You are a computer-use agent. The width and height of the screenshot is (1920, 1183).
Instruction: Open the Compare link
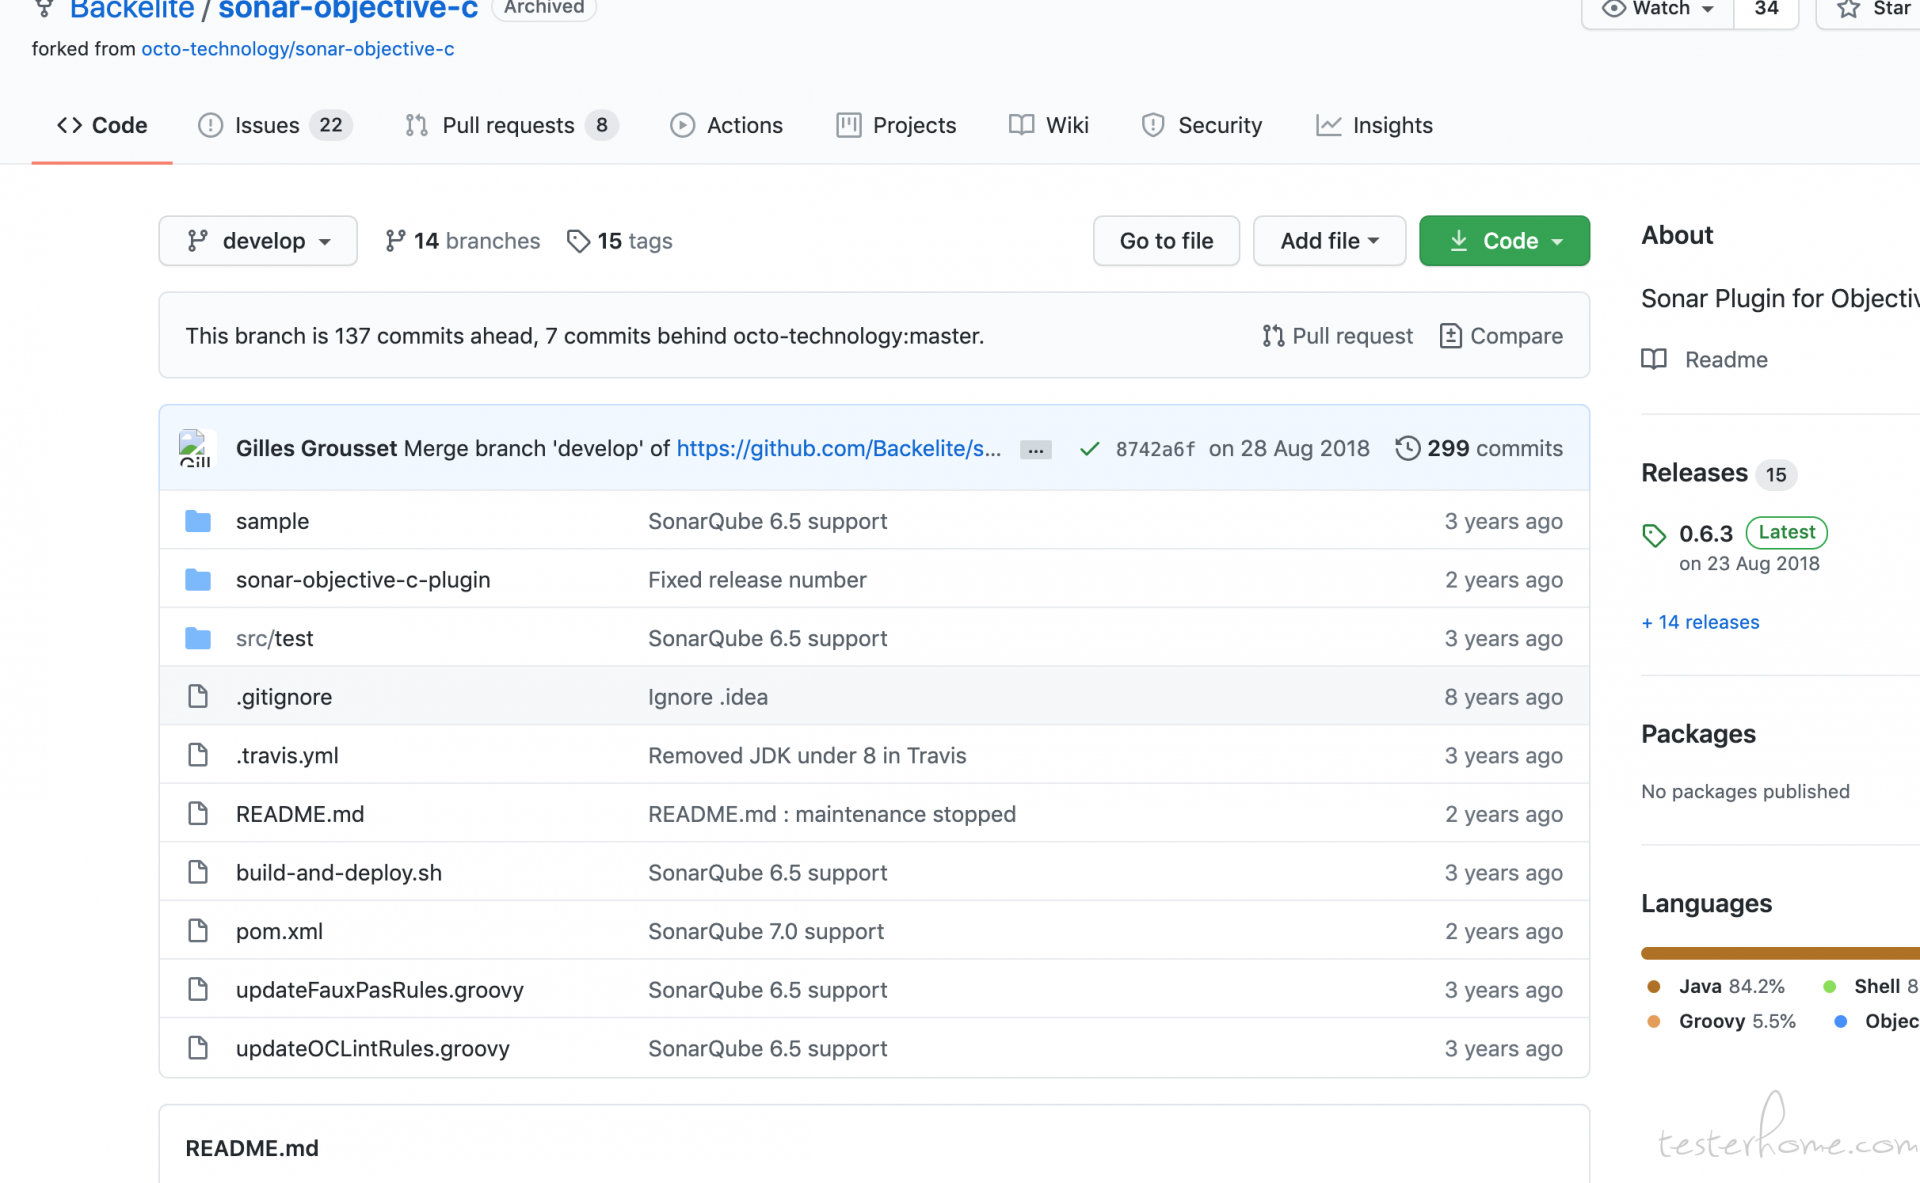click(1501, 336)
